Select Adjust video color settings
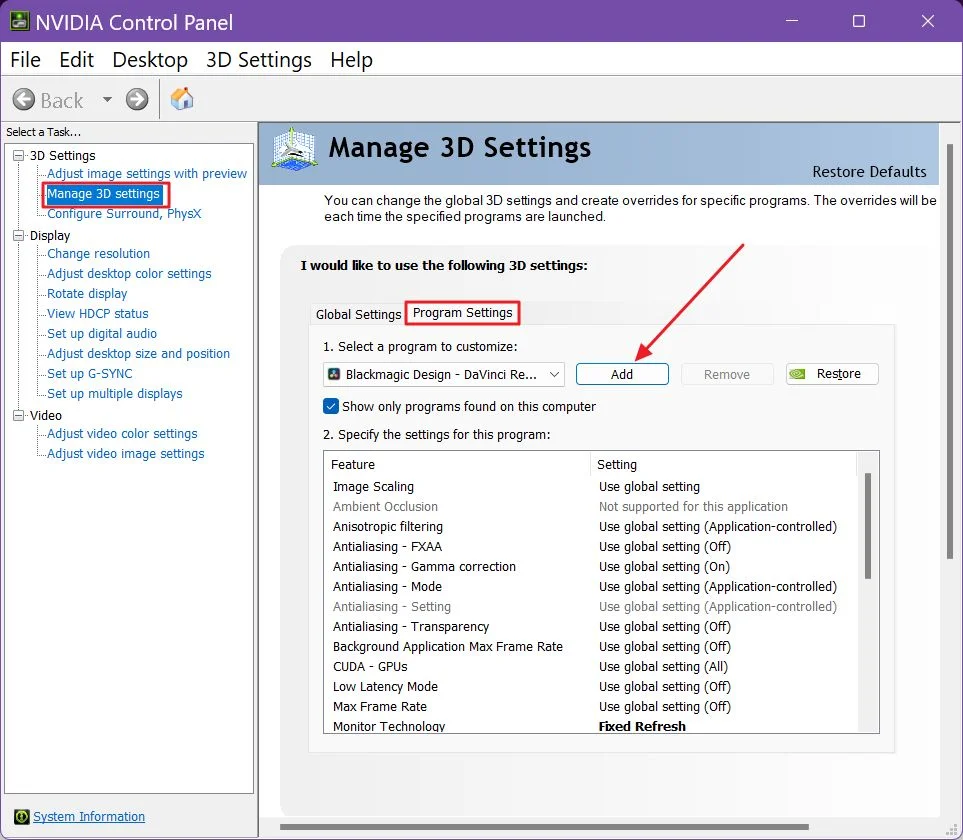 pos(122,434)
